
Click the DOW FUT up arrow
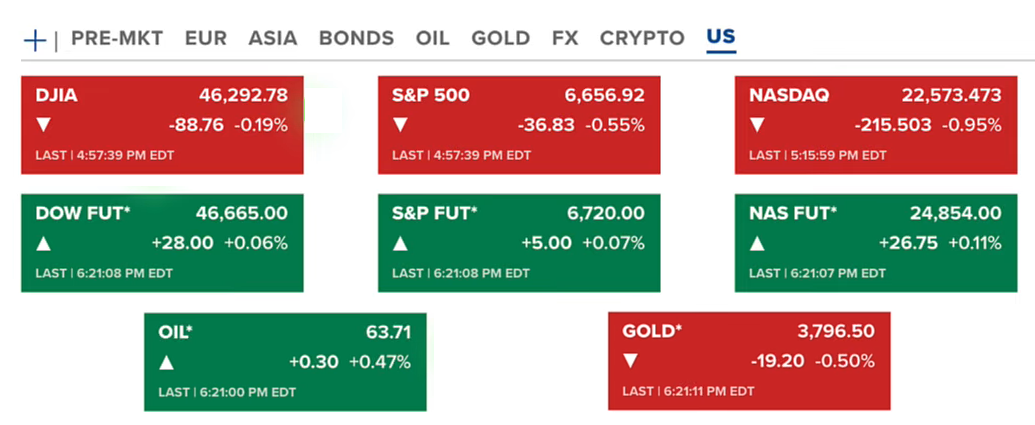43,243
